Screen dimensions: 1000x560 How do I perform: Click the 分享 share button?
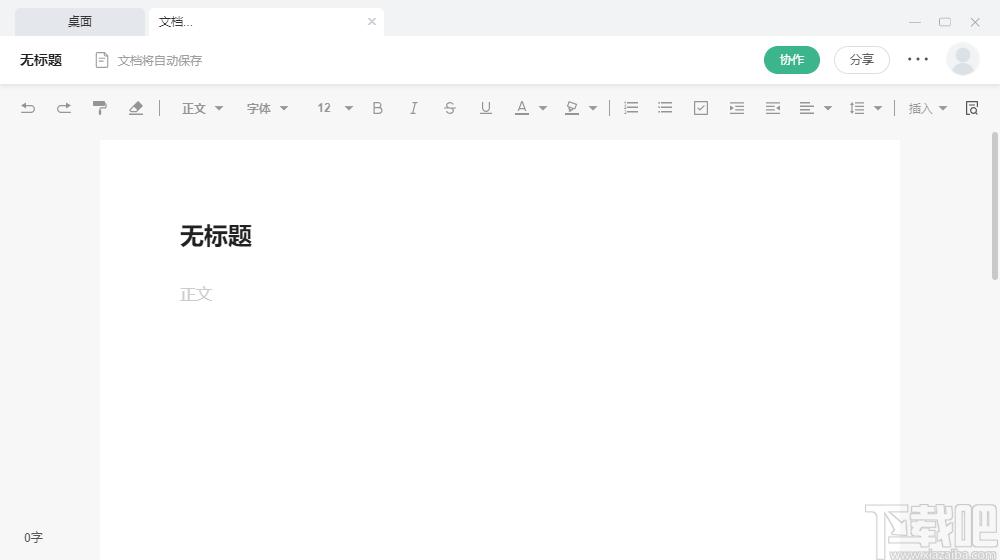862,60
